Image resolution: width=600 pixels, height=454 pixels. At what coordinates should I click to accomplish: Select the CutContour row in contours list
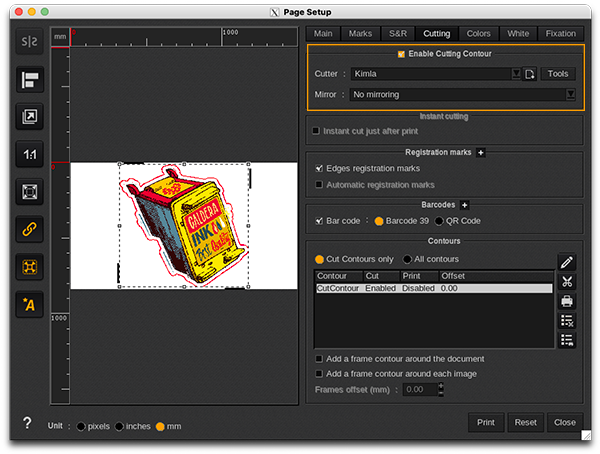coord(432,288)
